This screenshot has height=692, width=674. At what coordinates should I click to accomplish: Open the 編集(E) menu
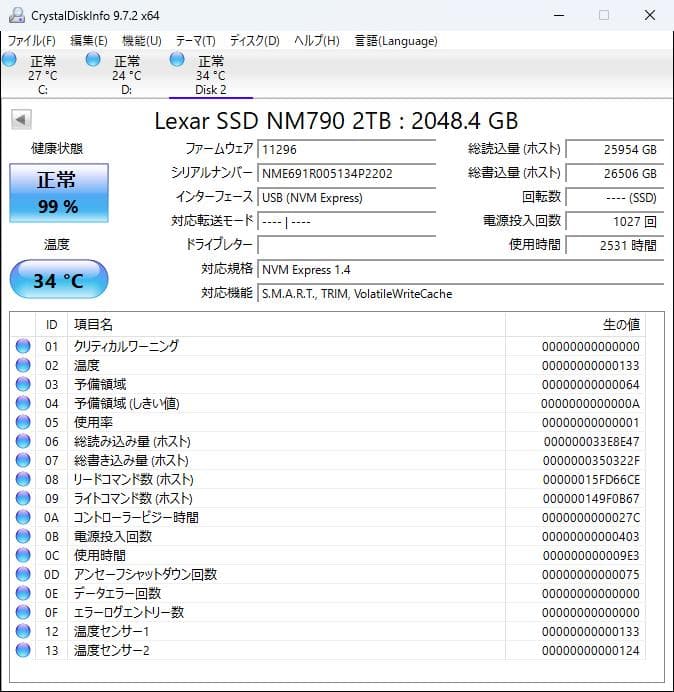[89, 41]
